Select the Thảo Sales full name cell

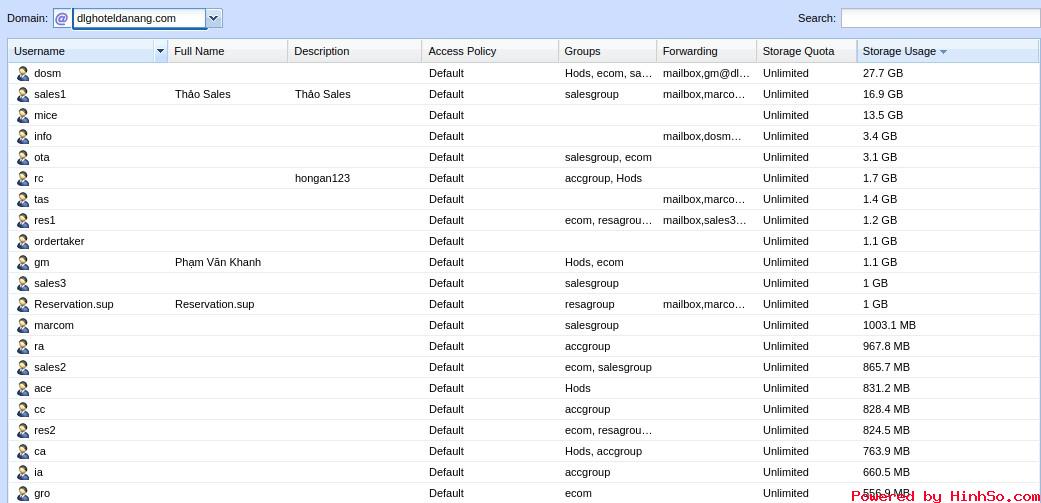tap(202, 94)
